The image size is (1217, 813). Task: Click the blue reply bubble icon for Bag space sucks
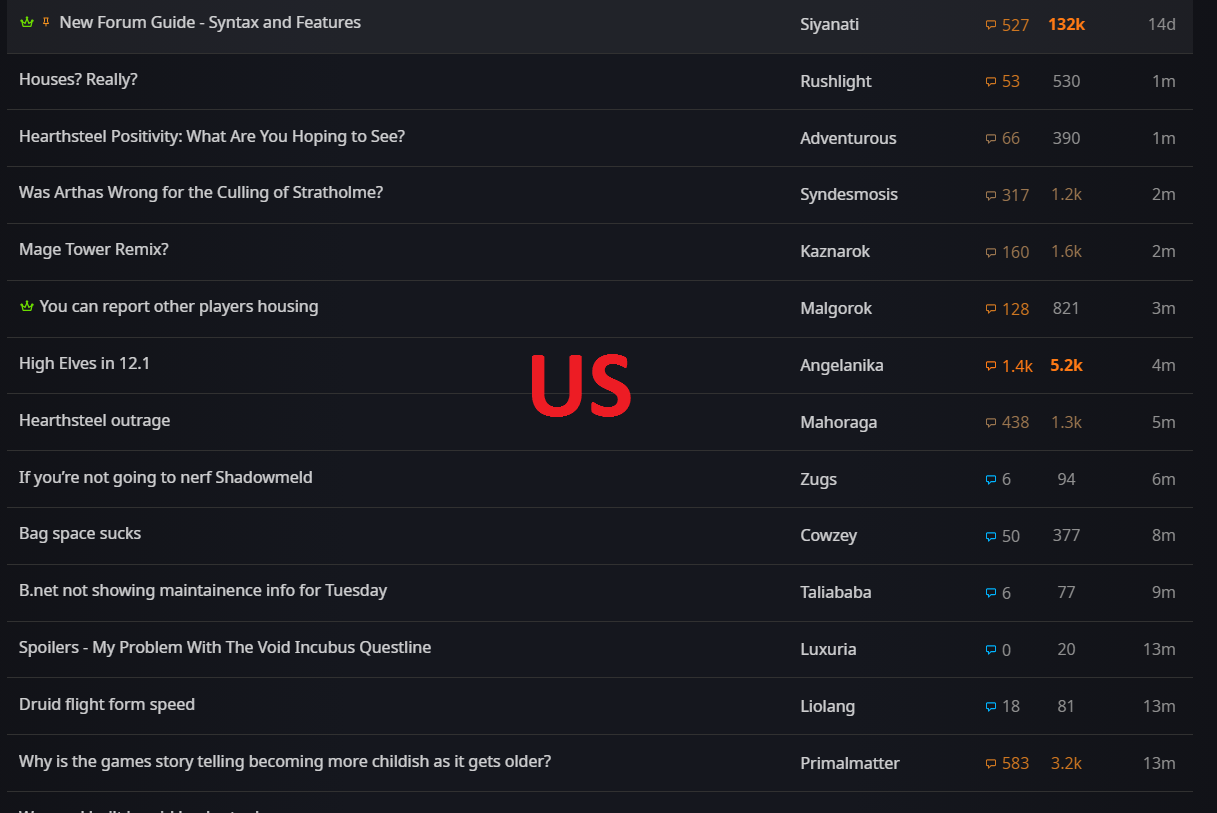click(x=991, y=536)
